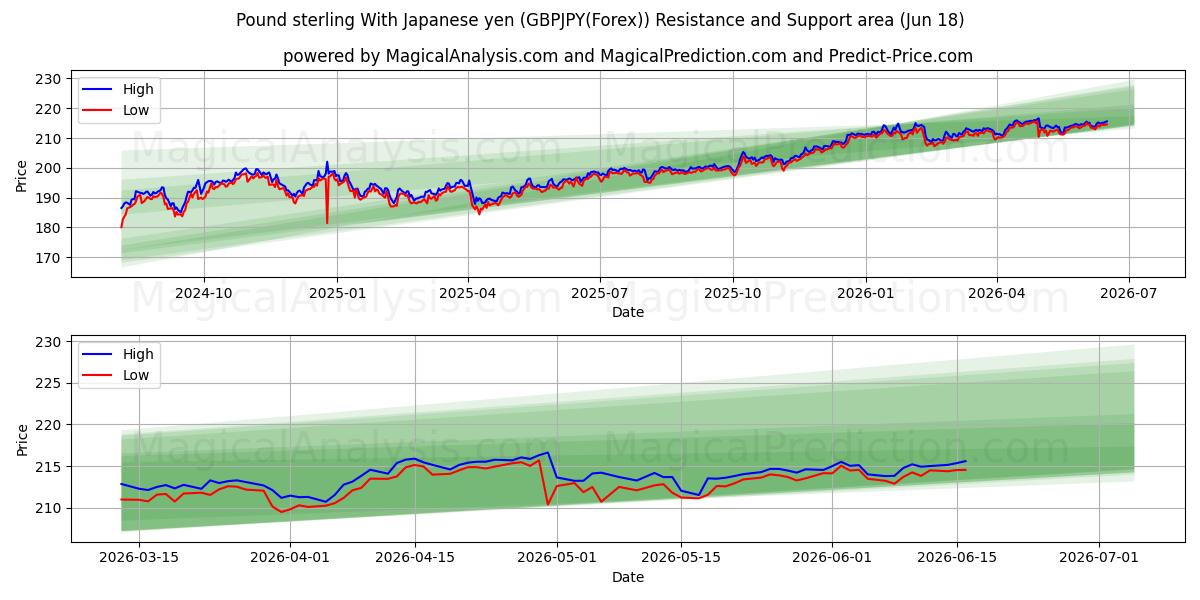
Task: Click 'Low' in the bottom chart legend
Action: tap(136, 375)
